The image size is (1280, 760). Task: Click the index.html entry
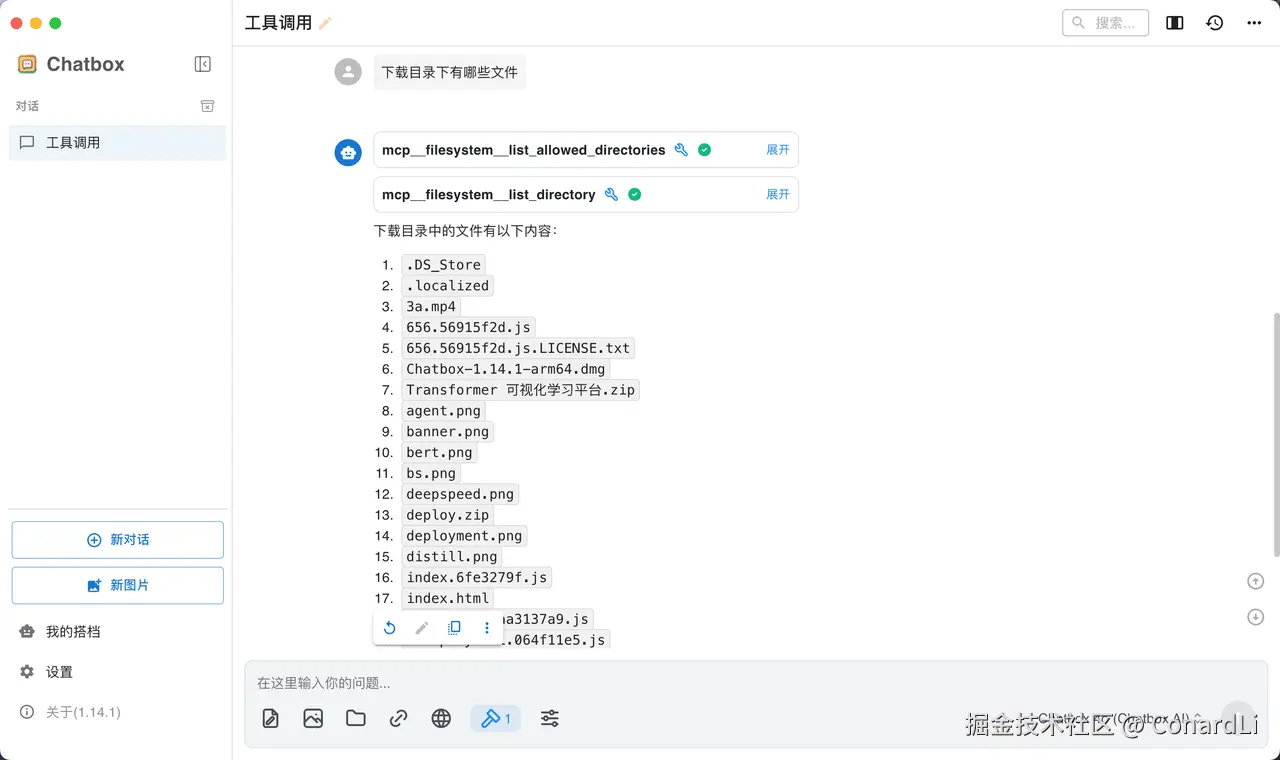click(448, 599)
